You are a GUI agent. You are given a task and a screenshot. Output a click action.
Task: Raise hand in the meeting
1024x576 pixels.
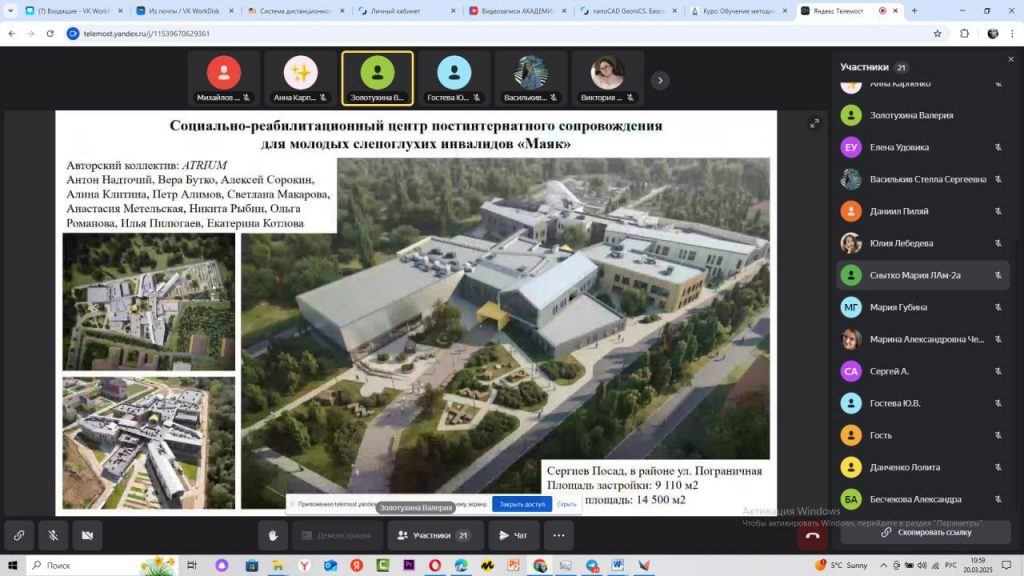pos(273,536)
